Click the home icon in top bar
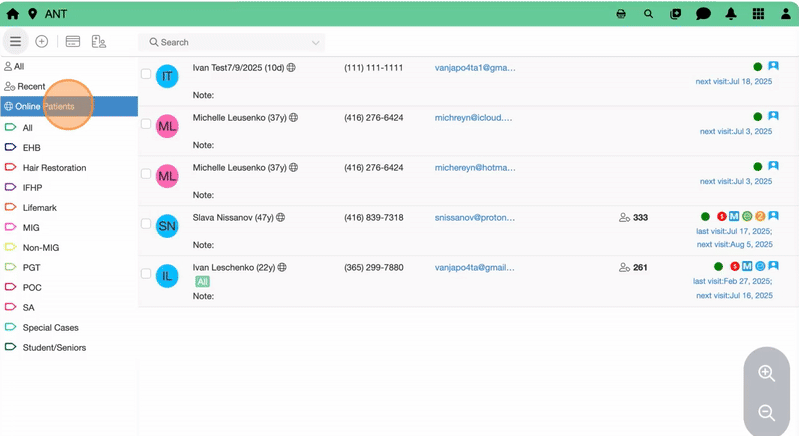Image resolution: width=799 pixels, height=436 pixels. point(13,14)
